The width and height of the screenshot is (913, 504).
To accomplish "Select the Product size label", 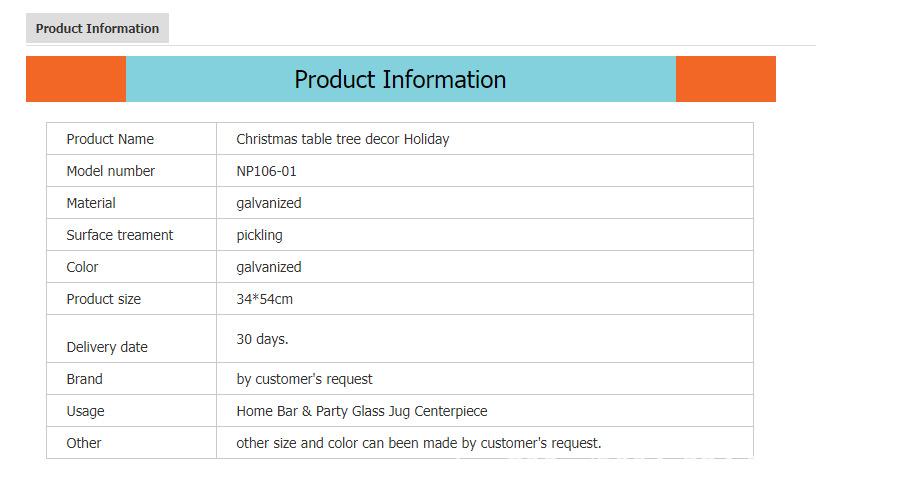I will (x=104, y=299).
